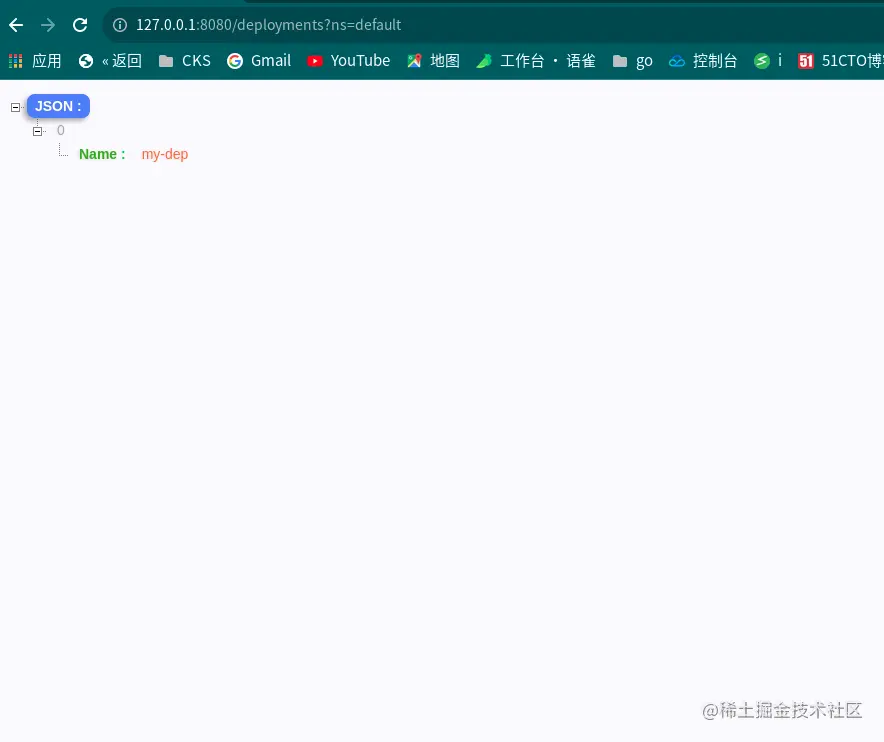Image resolution: width=884 pixels, height=742 pixels.
Task: Select the index 0 tree label
Action: click(x=60, y=130)
